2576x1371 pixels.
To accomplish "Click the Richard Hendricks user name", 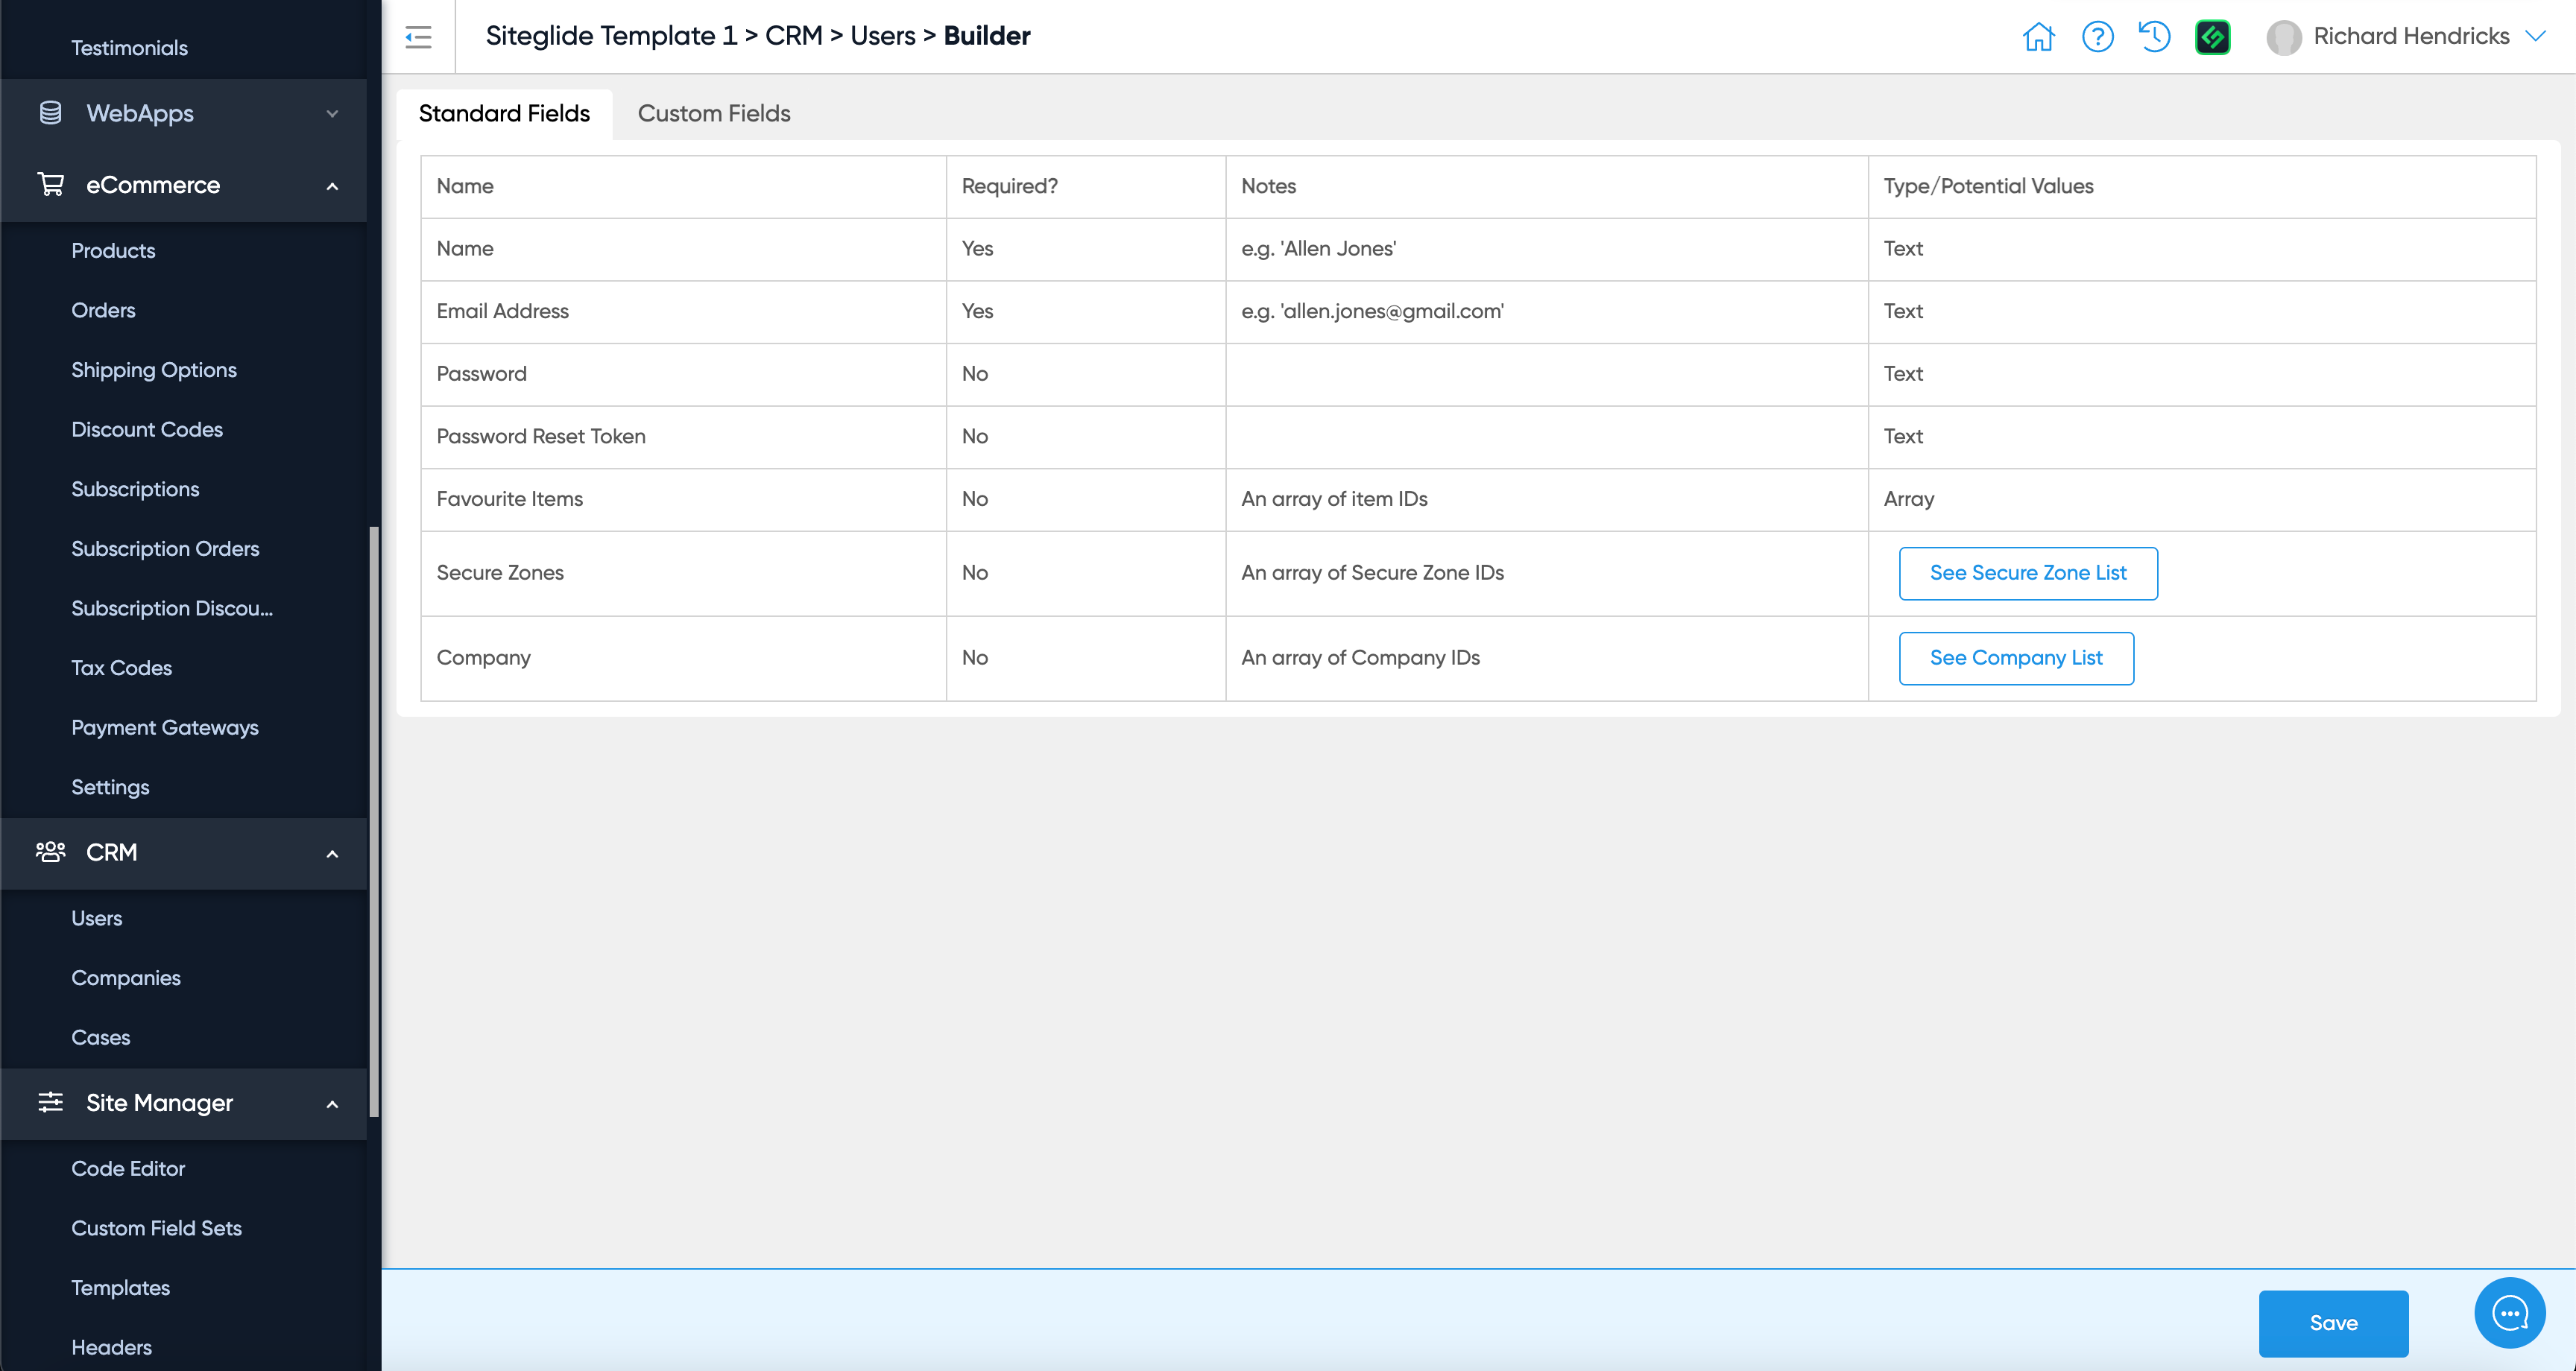I will pyautogui.click(x=2411, y=36).
